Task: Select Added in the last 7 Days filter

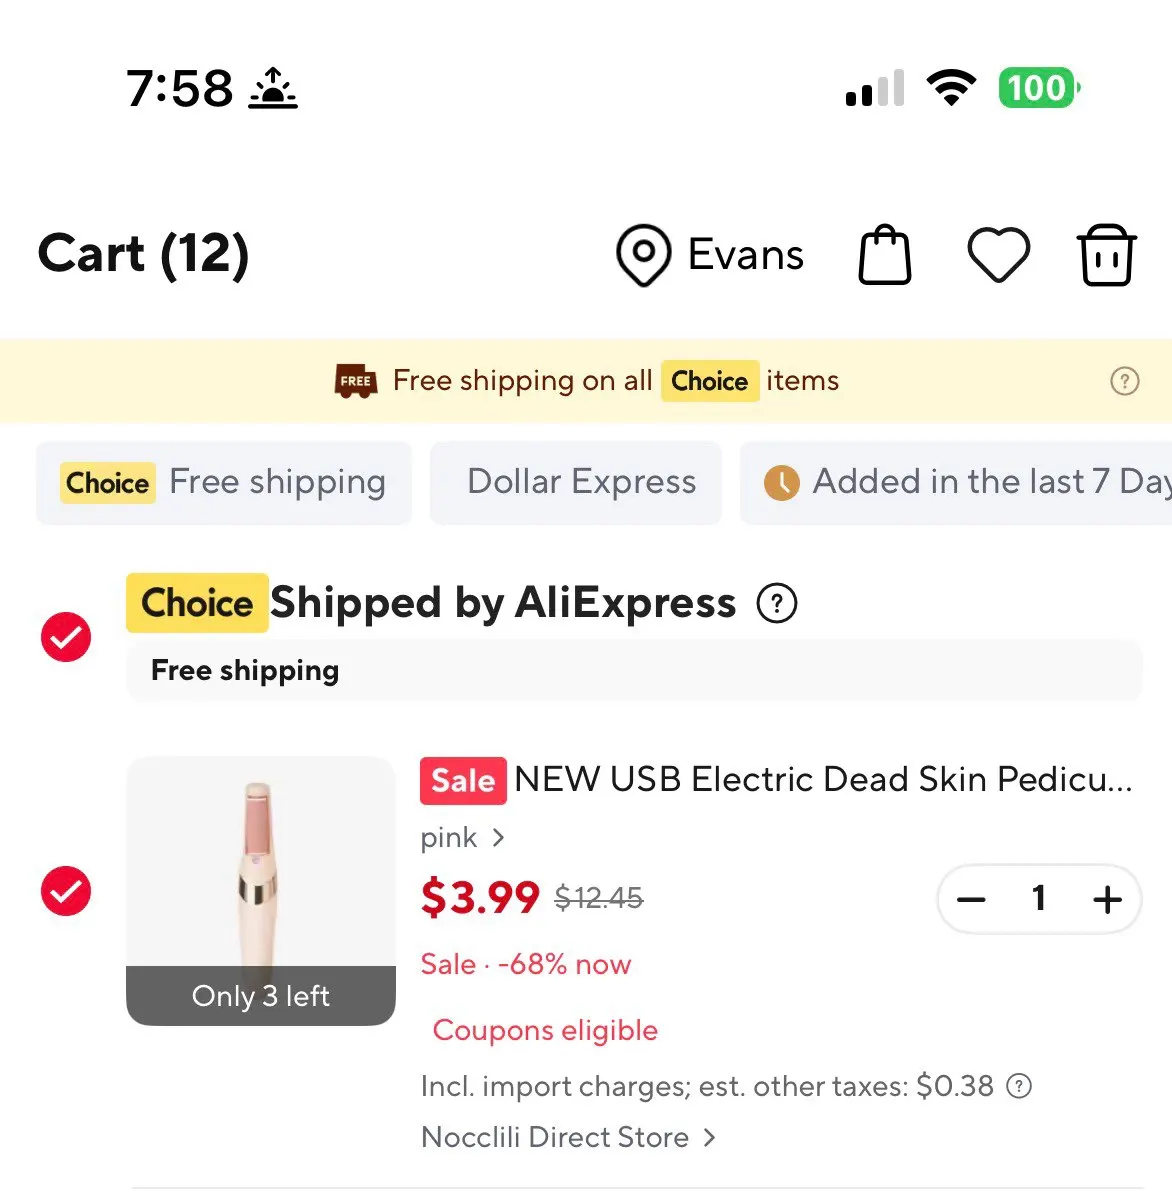Action: 956,482
